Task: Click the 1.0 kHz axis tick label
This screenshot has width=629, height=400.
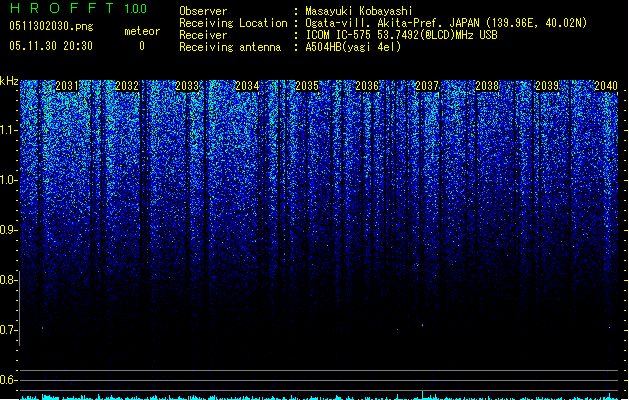Action: [8, 180]
